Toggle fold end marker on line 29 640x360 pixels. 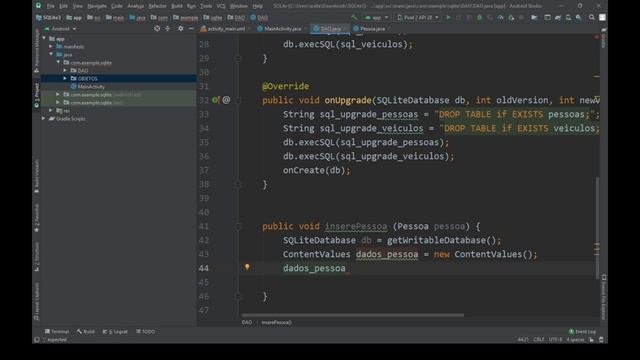(x=238, y=58)
